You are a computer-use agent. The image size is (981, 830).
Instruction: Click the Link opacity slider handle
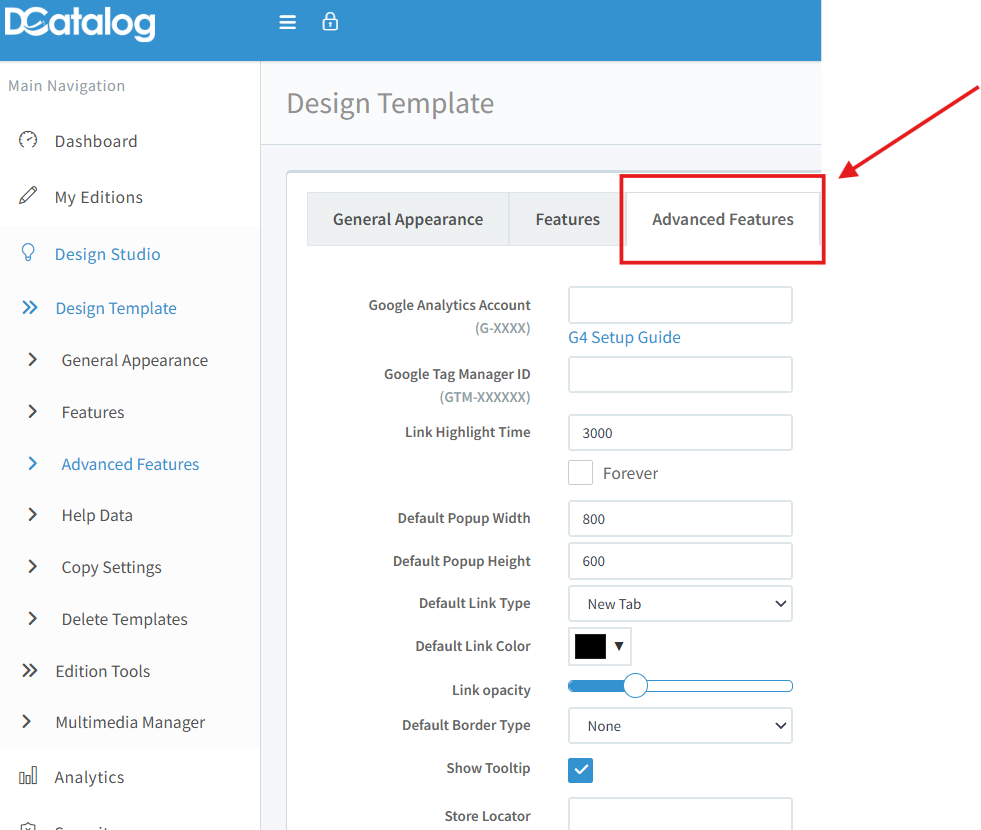coord(635,686)
